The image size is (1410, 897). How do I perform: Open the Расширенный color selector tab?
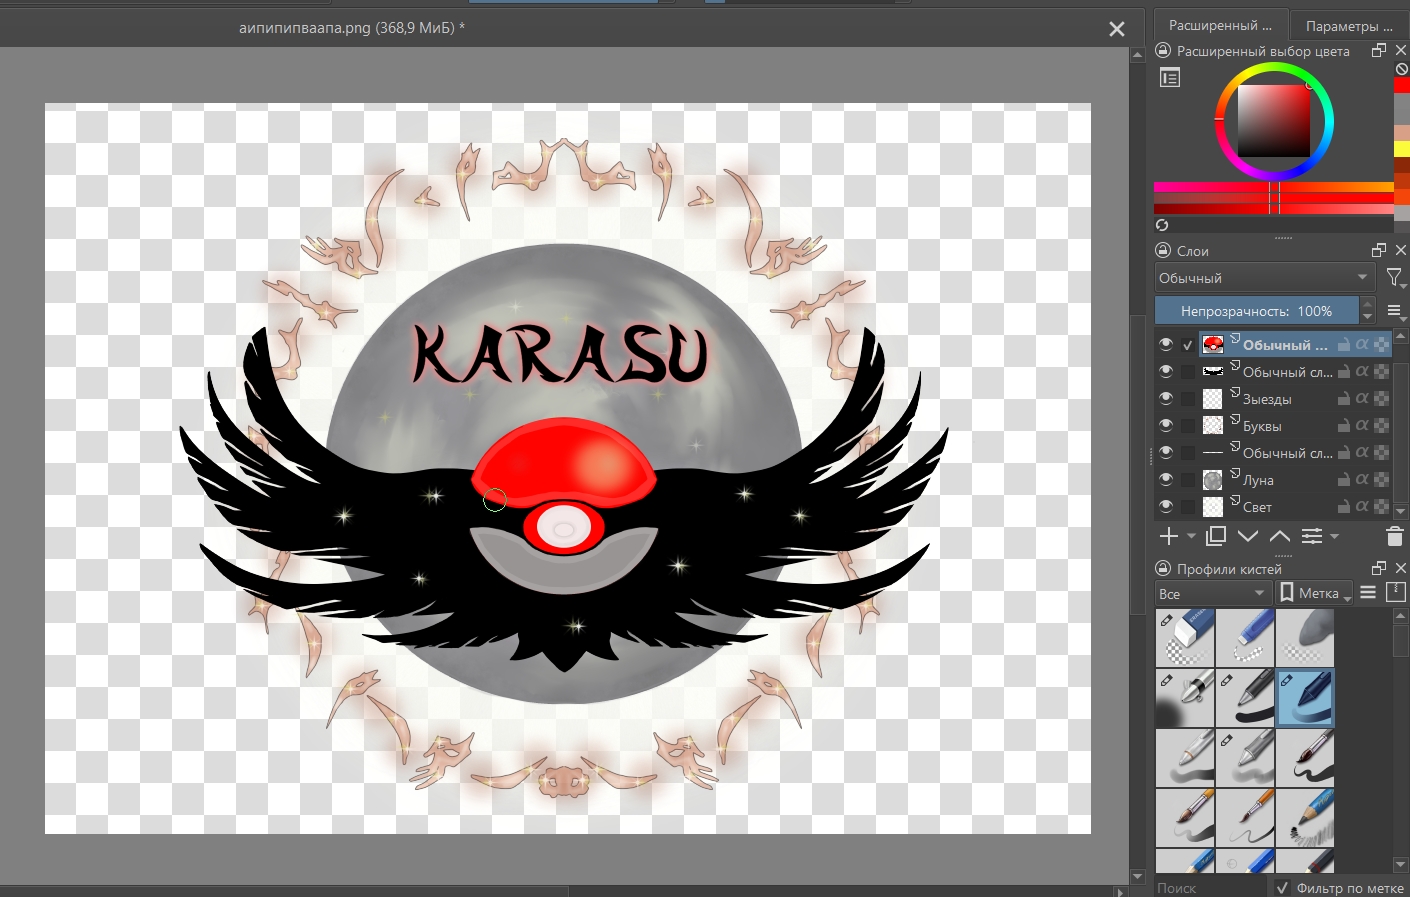[x=1220, y=25]
